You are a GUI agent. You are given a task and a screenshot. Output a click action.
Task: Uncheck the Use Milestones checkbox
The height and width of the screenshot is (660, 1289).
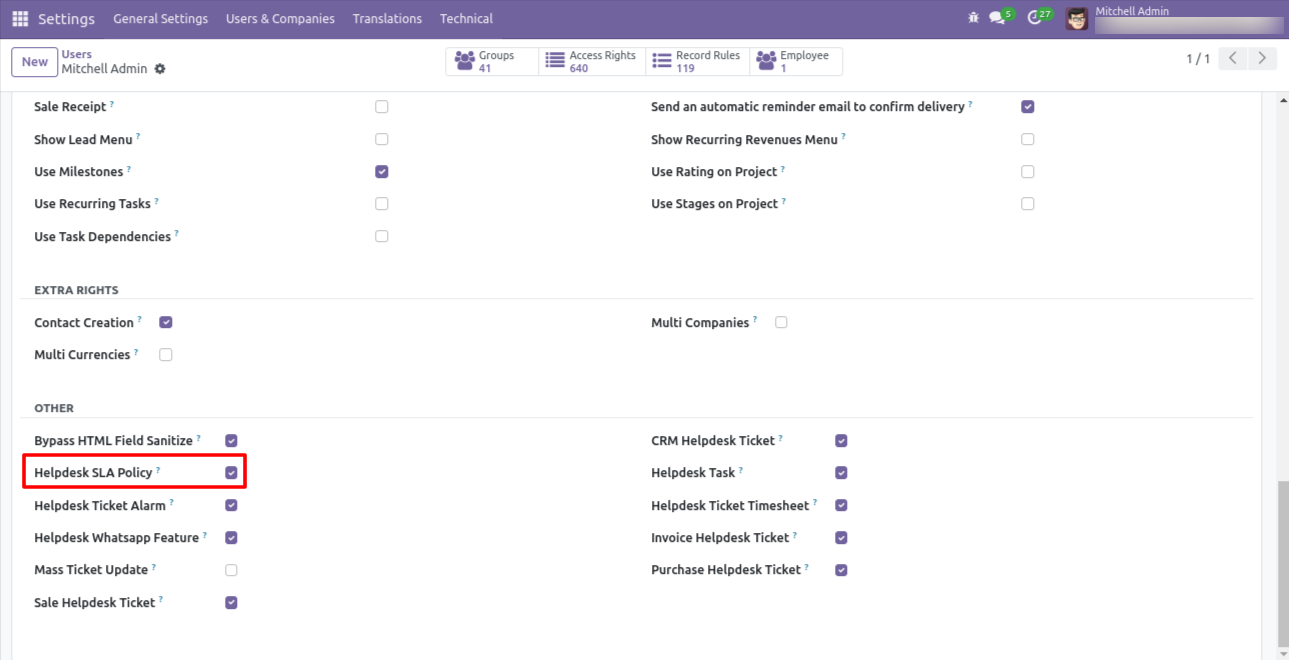(382, 171)
